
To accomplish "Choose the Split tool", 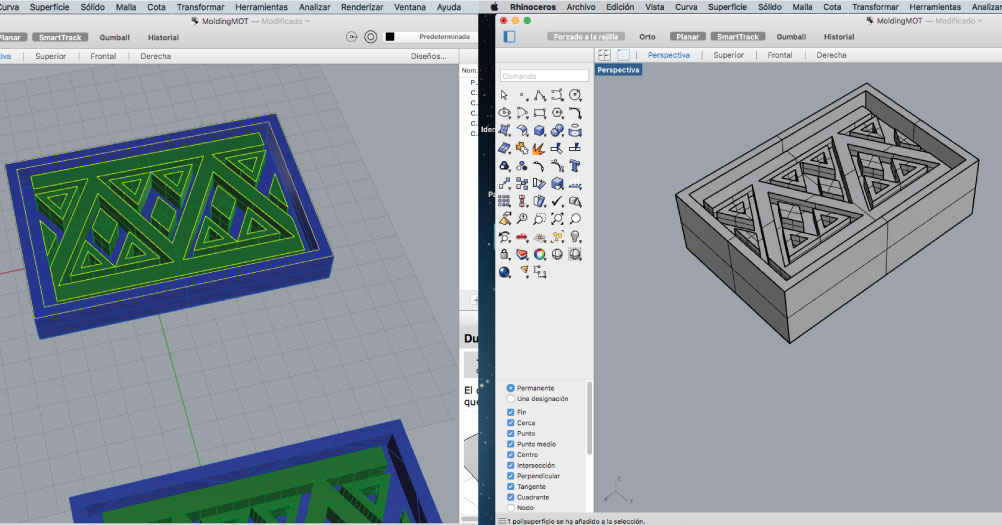I will point(575,148).
